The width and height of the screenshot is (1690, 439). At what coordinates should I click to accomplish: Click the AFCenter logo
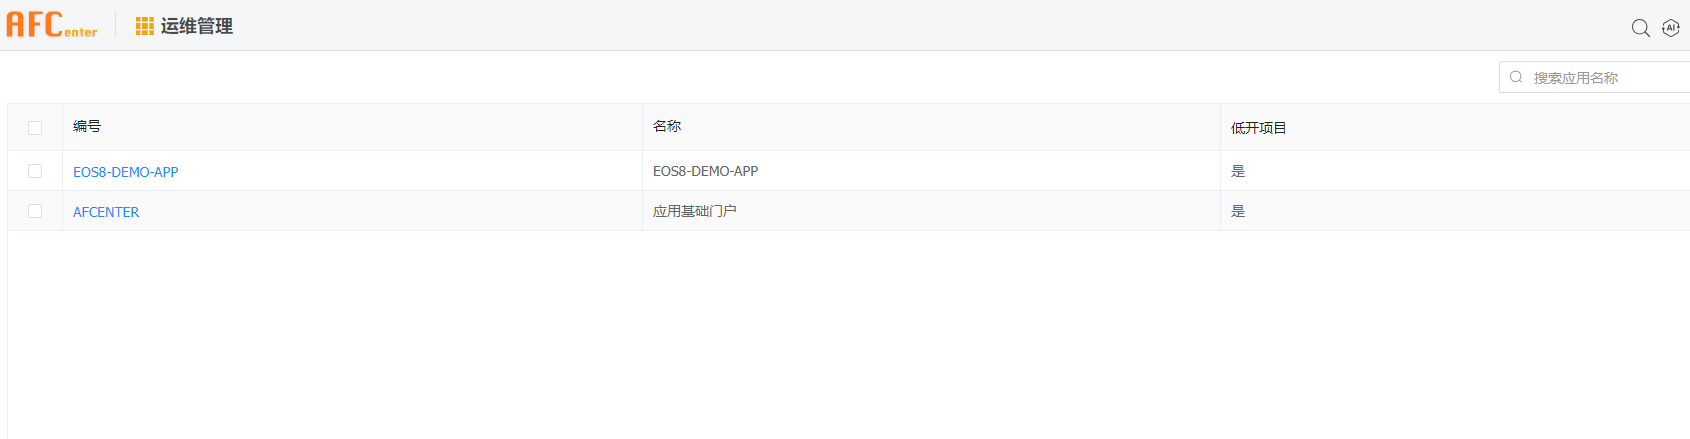52,25
